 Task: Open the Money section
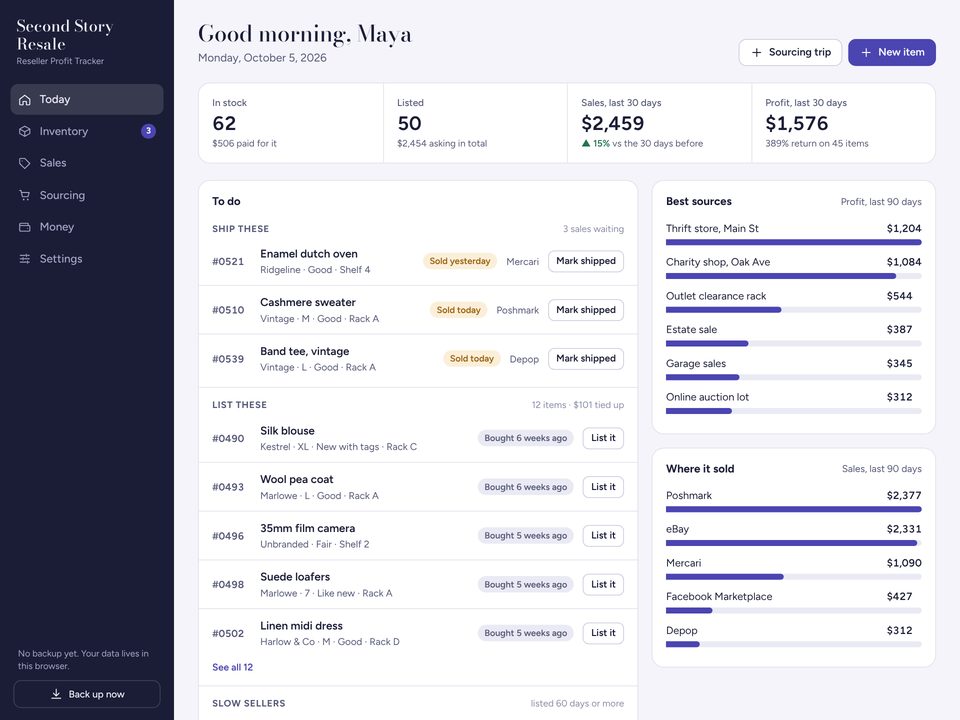(87, 227)
